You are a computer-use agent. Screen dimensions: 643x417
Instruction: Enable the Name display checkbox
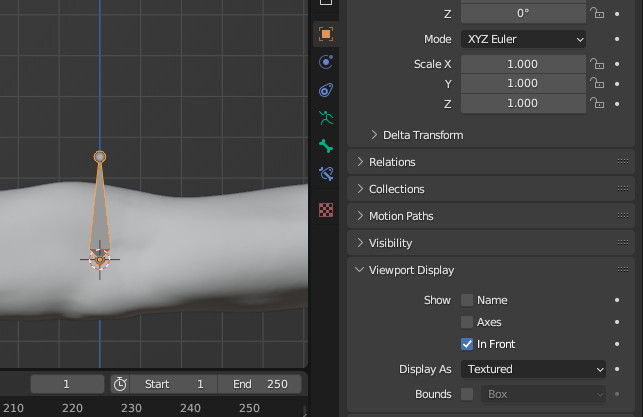point(467,300)
